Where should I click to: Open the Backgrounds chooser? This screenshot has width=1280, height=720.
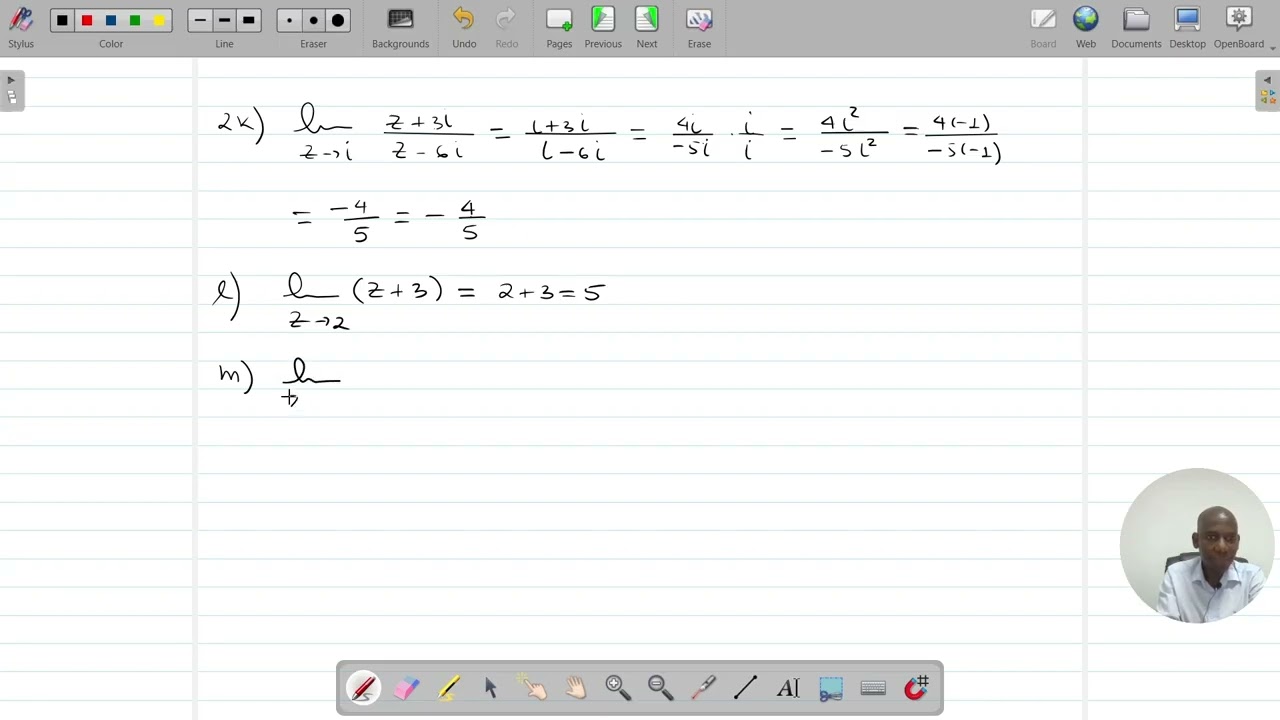[x=400, y=27]
